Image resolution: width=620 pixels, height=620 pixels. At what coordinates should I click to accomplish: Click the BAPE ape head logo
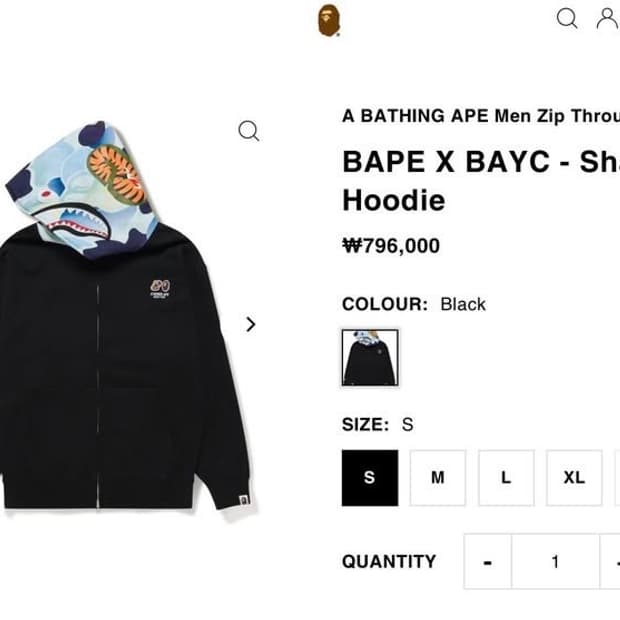[329, 21]
